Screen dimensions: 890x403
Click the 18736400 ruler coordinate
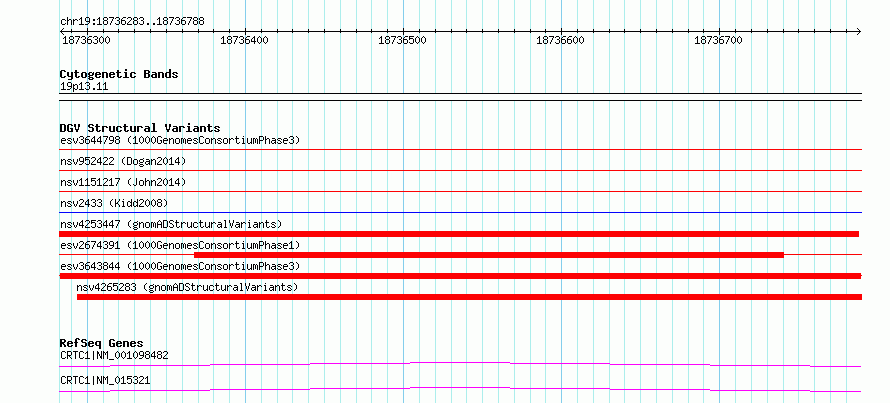pyautogui.click(x=244, y=40)
